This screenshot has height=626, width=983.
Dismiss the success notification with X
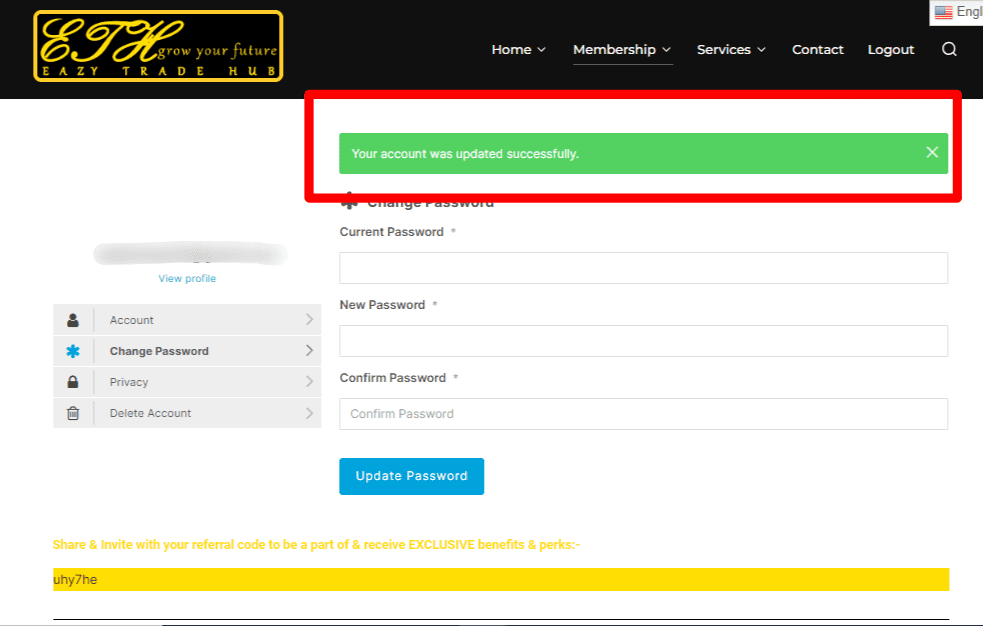coord(932,152)
